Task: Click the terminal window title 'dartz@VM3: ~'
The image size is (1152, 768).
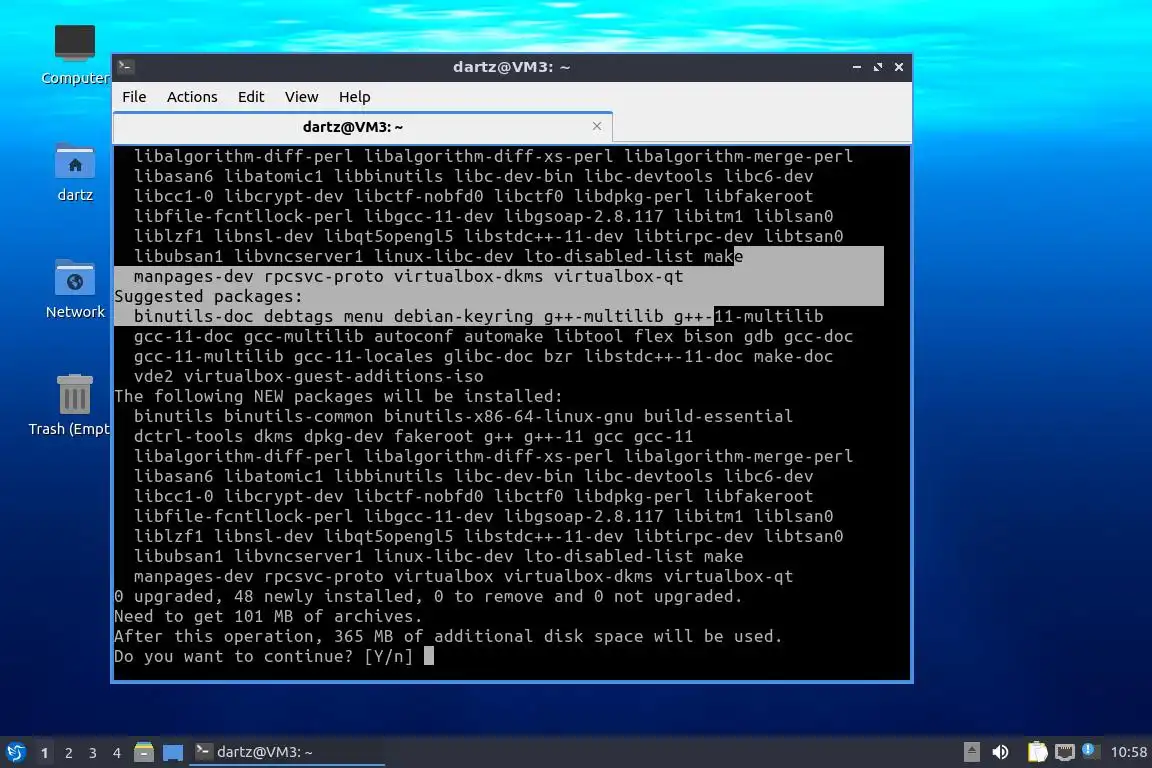Action: point(511,67)
